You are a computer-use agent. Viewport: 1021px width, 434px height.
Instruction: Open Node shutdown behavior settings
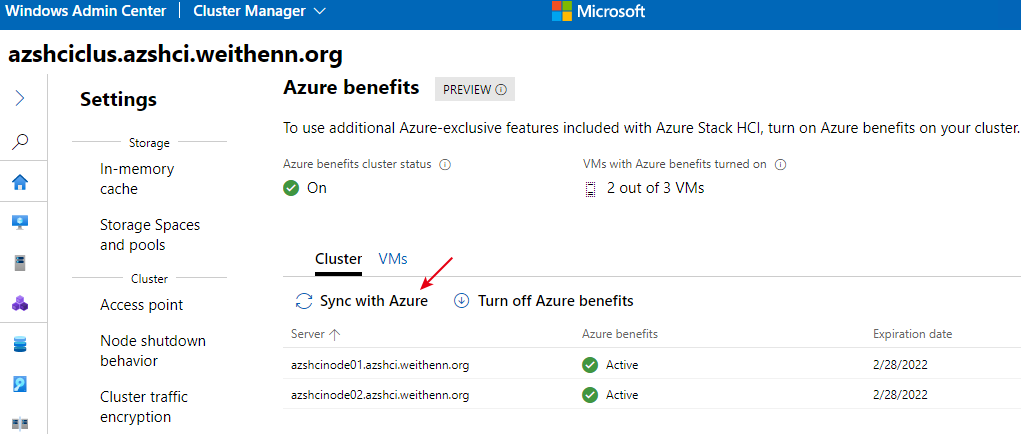(x=152, y=351)
